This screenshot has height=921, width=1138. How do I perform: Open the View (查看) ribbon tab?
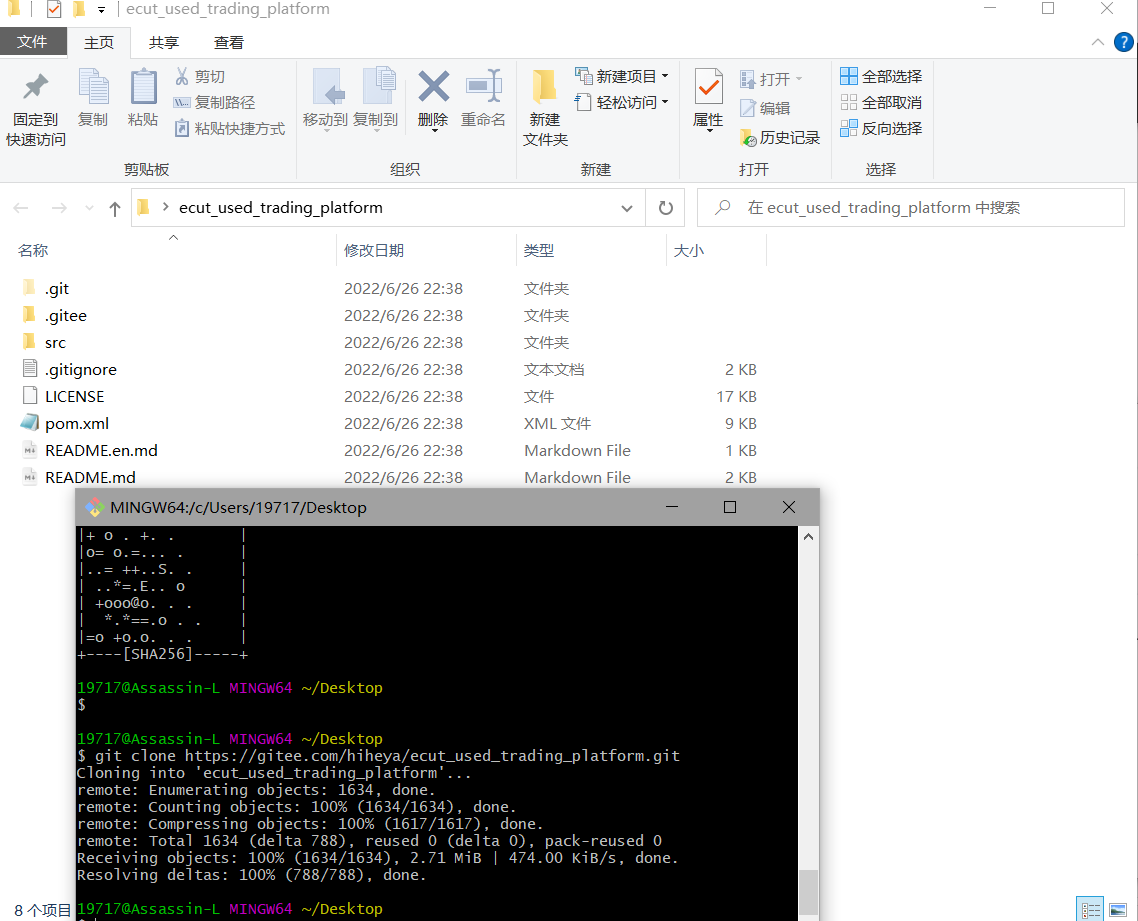229,43
